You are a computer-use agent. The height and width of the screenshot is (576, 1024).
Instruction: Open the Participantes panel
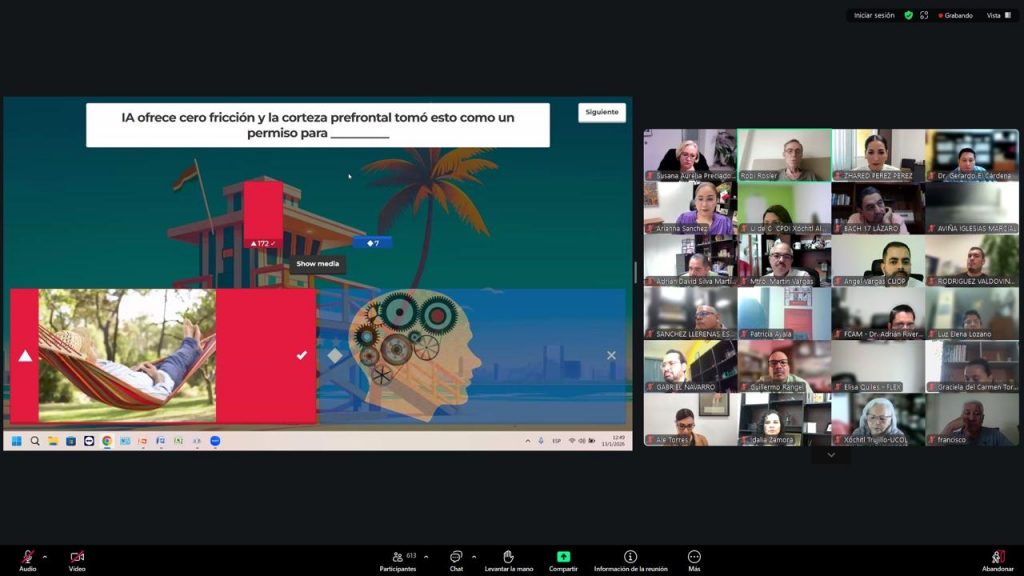click(397, 557)
